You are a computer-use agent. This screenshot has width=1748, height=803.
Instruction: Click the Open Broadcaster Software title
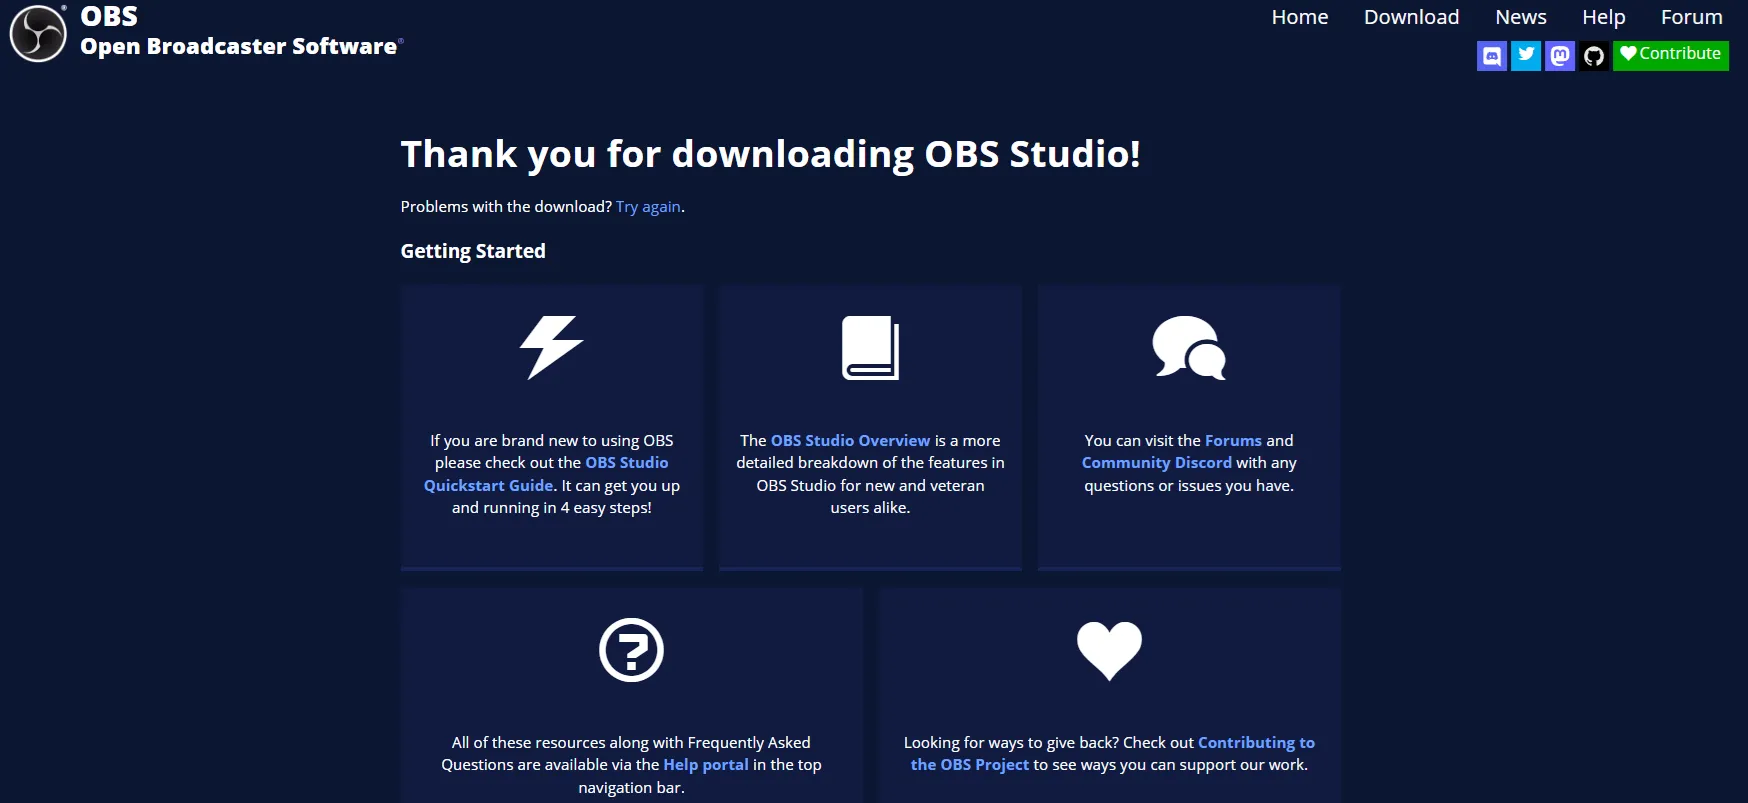click(x=239, y=47)
